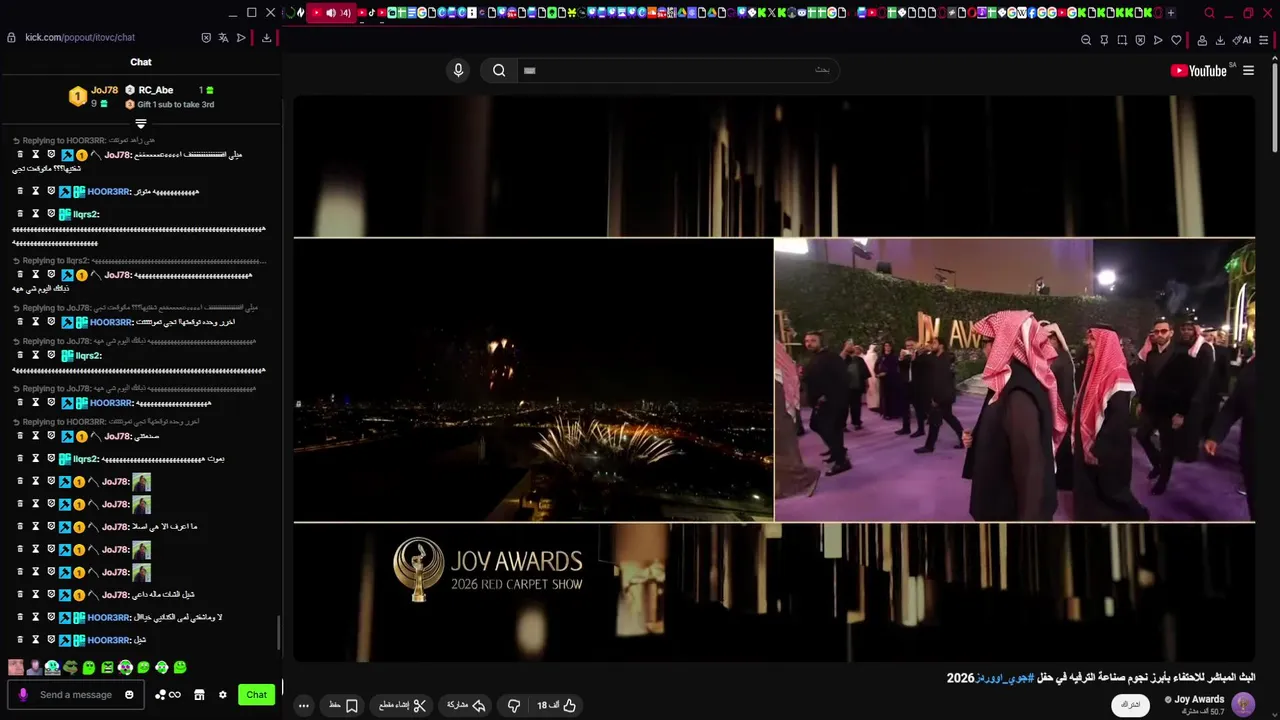Open the heart bookmarks icon in toolbar
This screenshot has height=720, width=1280.
[1176, 40]
